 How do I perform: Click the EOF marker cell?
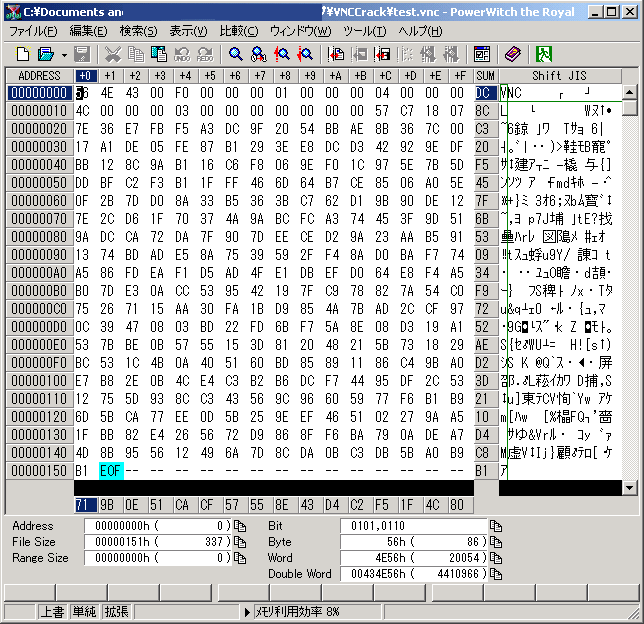click(111, 471)
